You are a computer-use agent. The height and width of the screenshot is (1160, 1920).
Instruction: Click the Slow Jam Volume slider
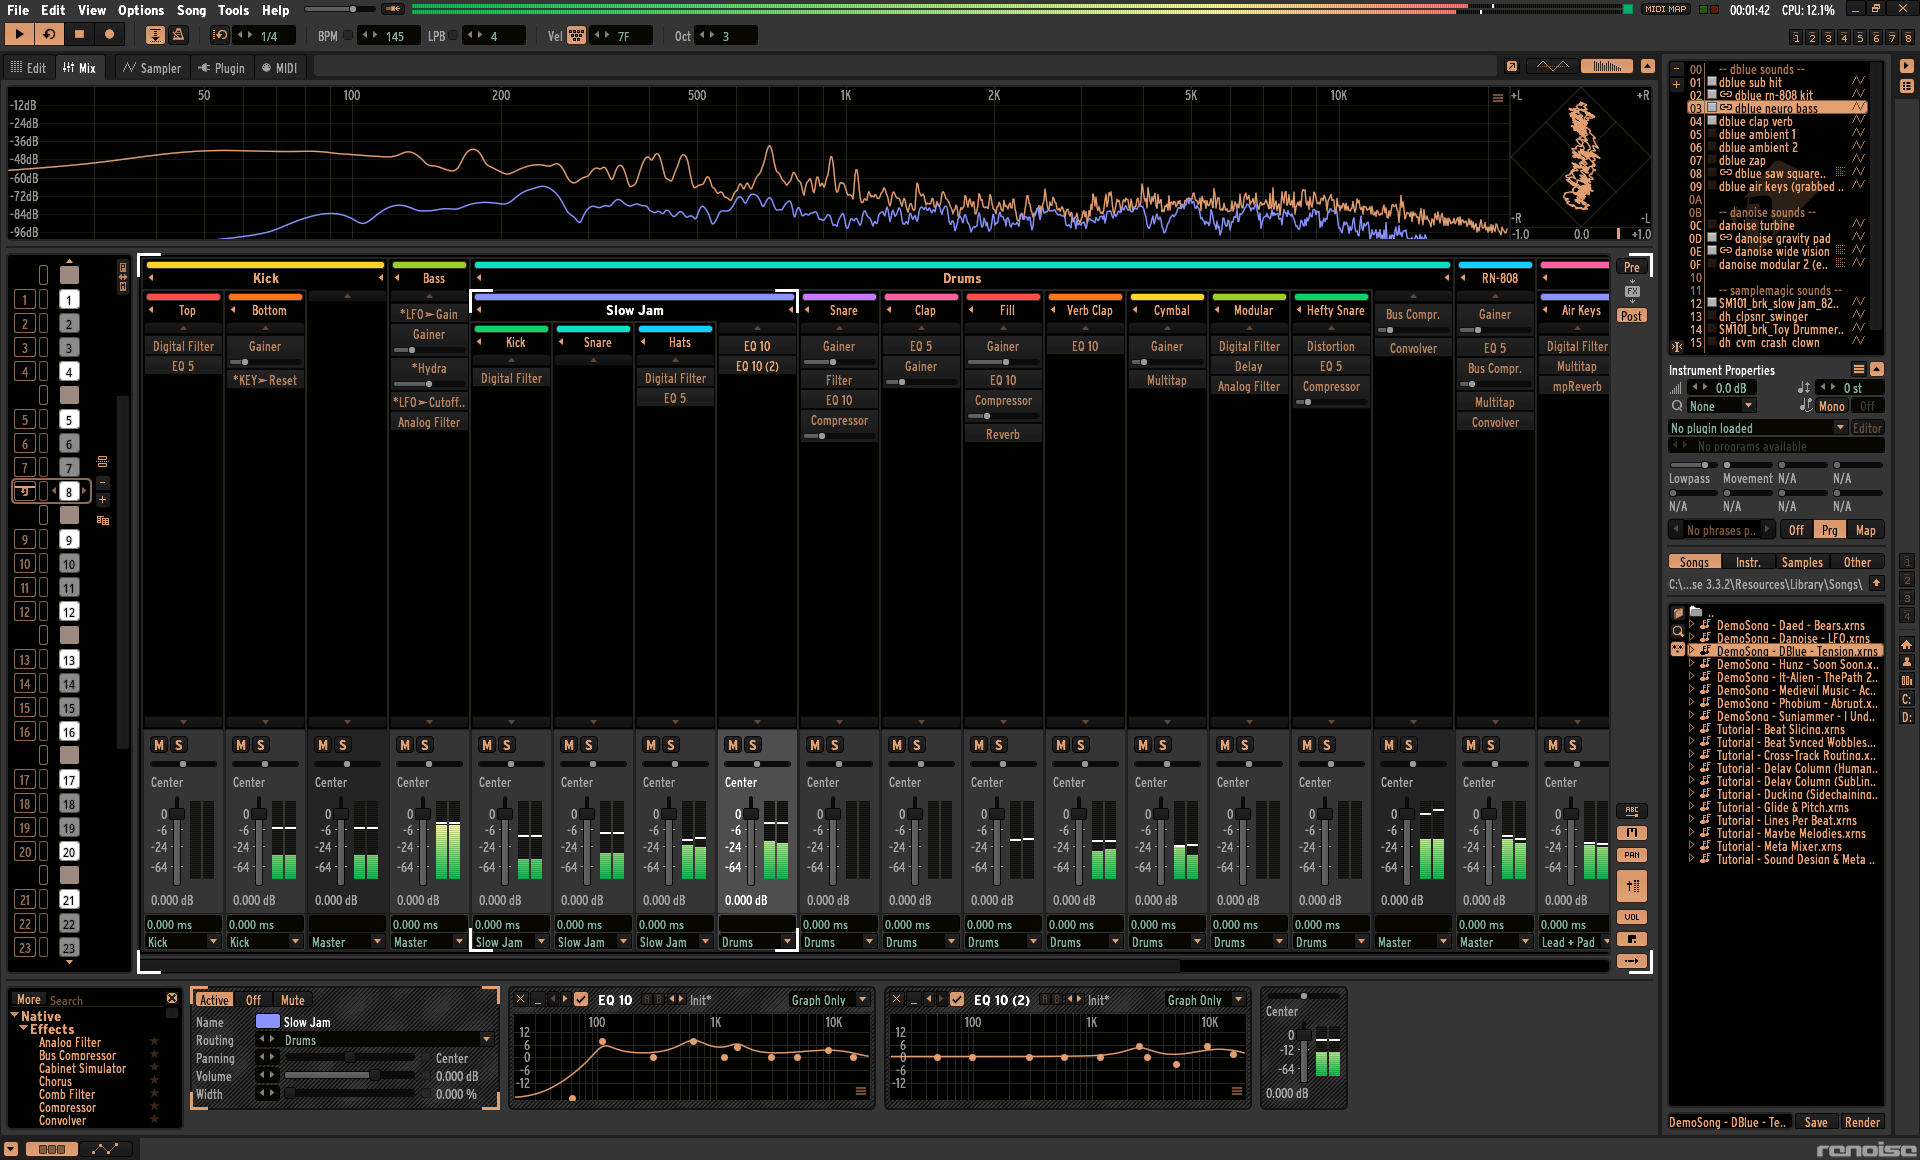(350, 1076)
